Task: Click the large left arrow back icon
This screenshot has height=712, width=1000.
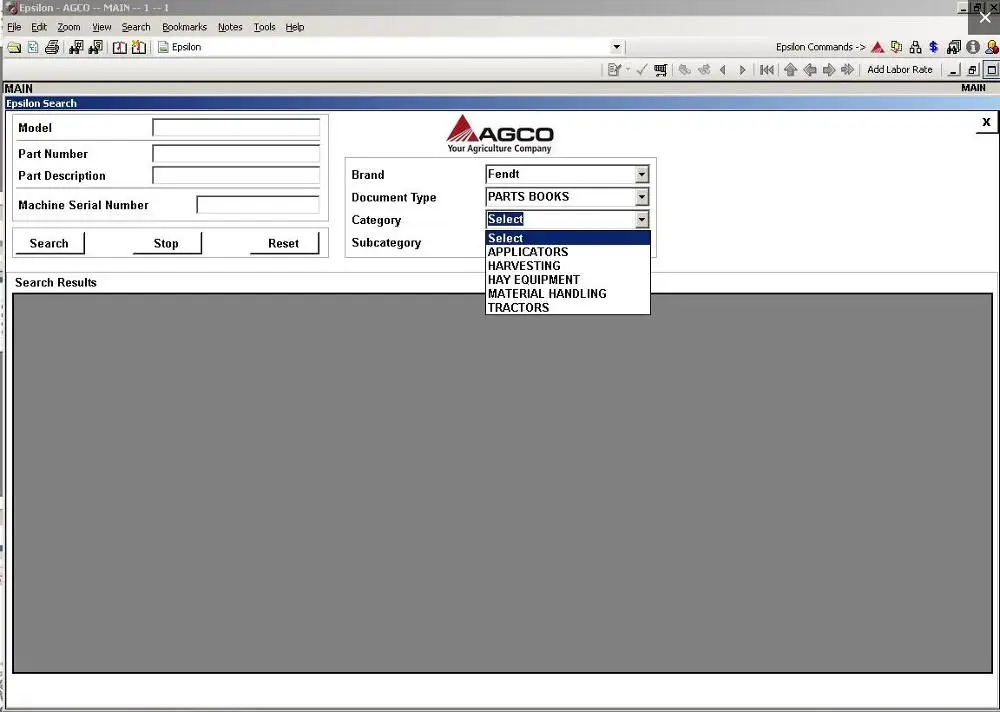Action: [810, 70]
